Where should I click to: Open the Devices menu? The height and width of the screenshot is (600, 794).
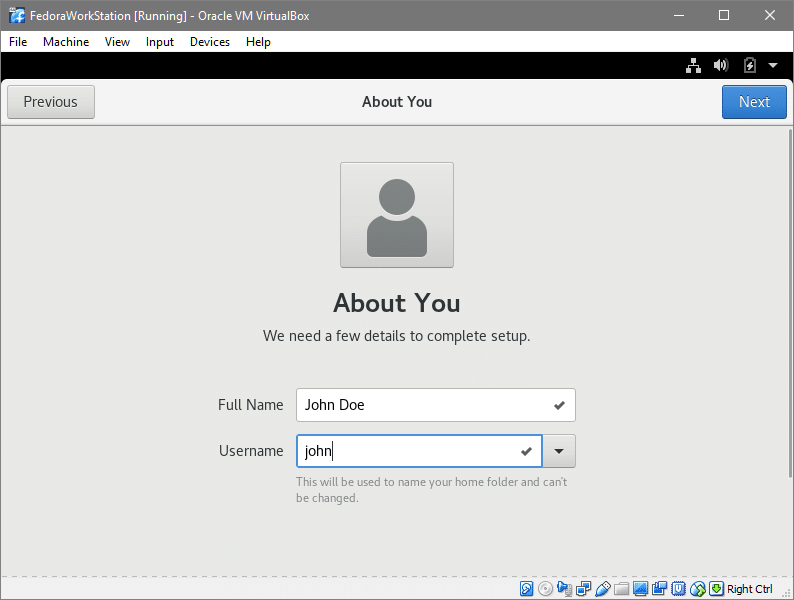pyautogui.click(x=209, y=42)
